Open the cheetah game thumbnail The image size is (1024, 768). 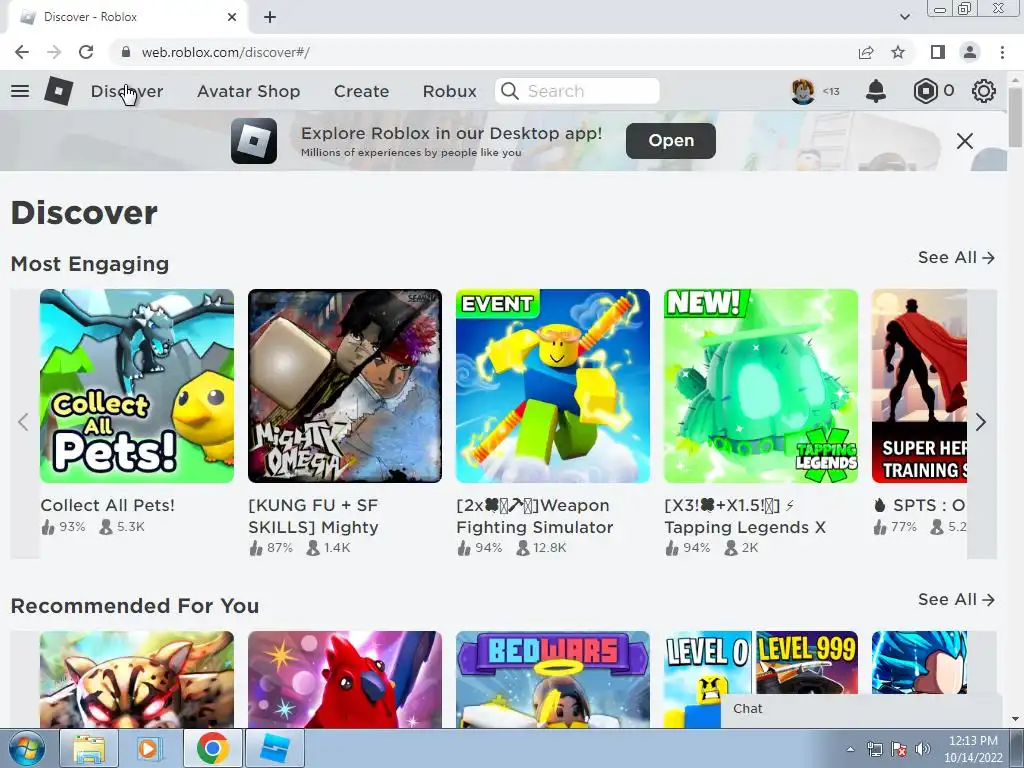(137, 679)
